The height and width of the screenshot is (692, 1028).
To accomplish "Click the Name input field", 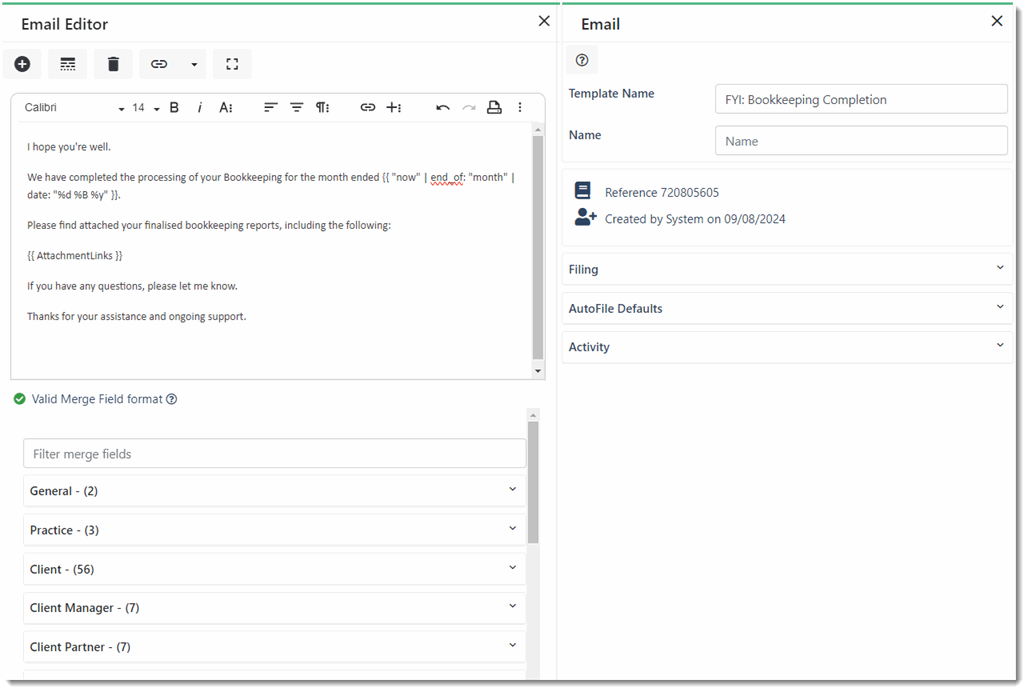I will 861,141.
